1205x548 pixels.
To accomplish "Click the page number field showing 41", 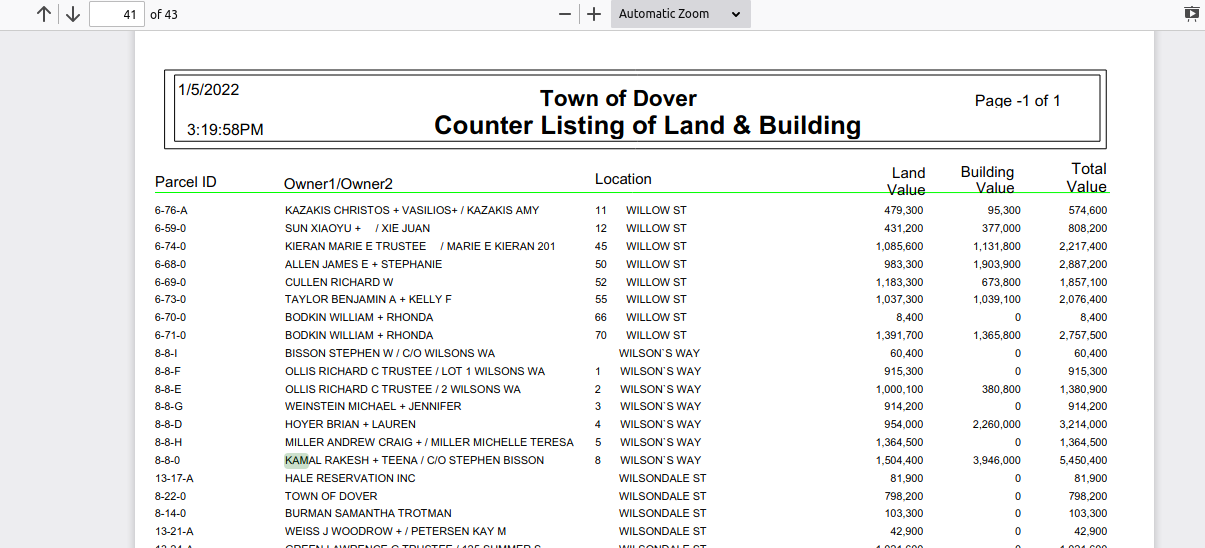I will coord(116,14).
